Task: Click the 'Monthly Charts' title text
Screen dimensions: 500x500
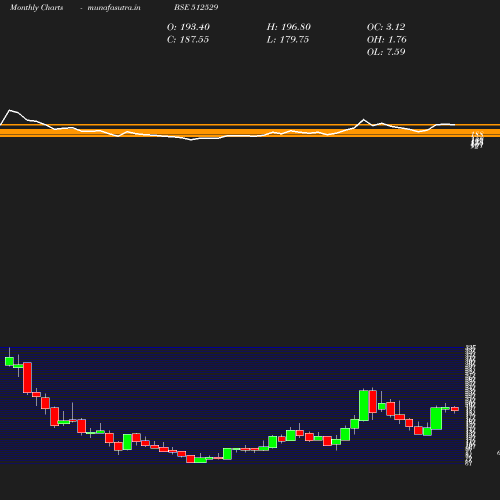Action: [36, 8]
